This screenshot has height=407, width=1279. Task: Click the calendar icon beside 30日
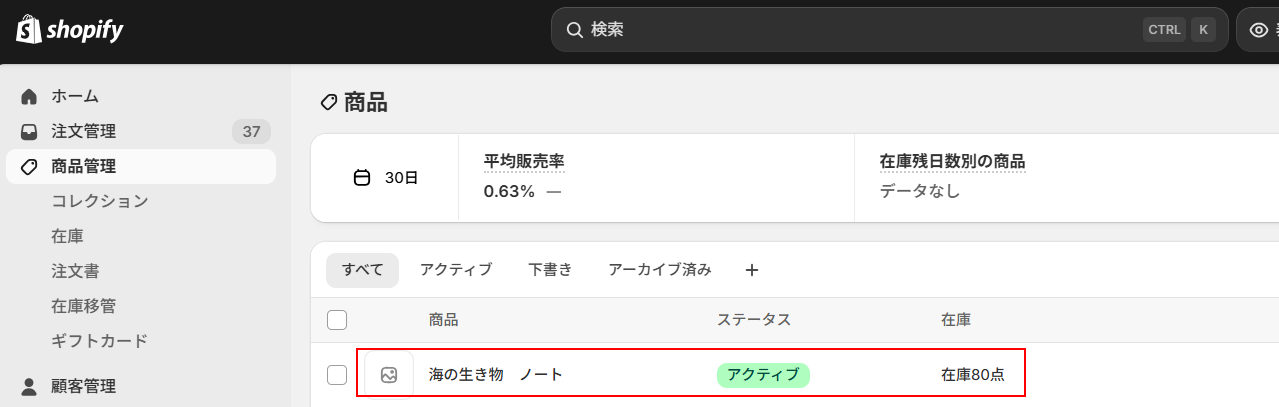[362, 178]
